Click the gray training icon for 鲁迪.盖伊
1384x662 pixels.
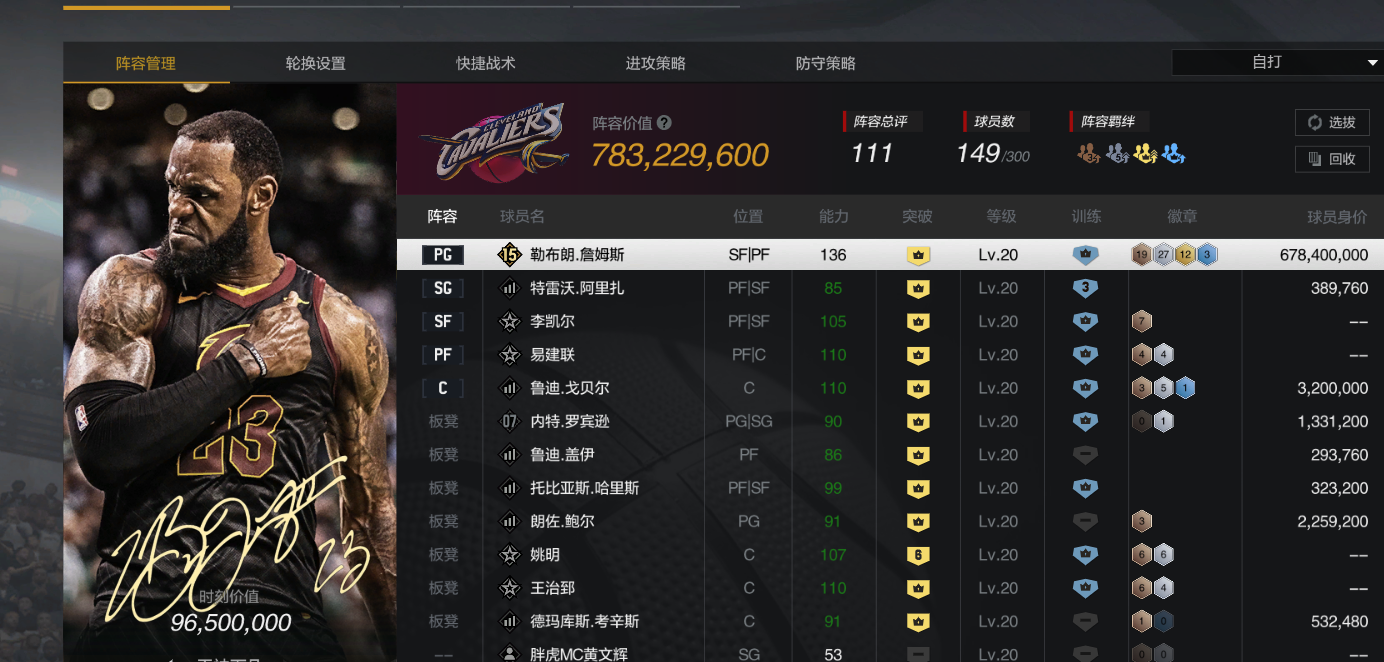pyautogui.click(x=1085, y=455)
